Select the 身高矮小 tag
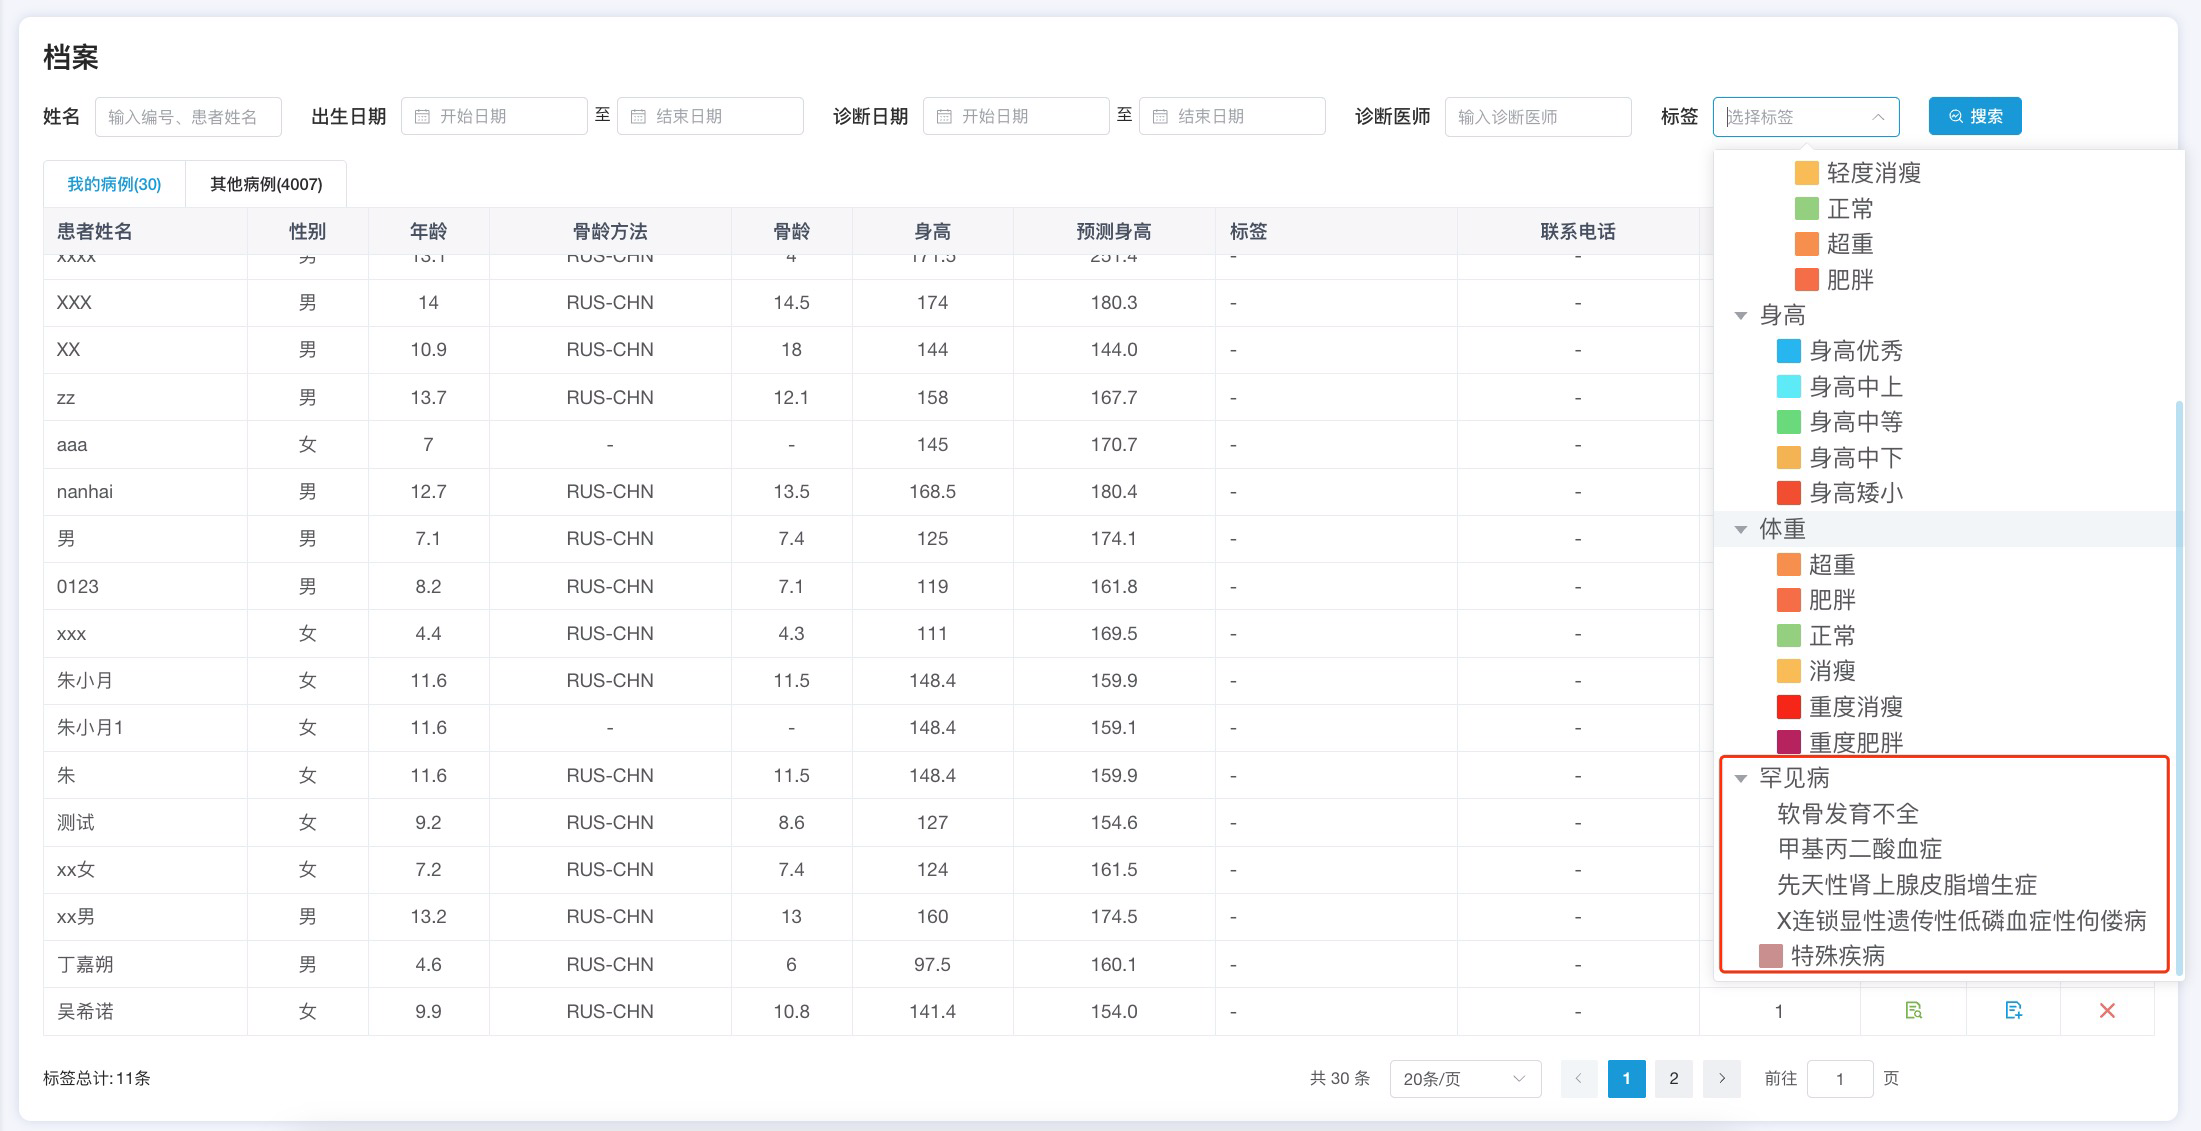 click(x=1840, y=493)
